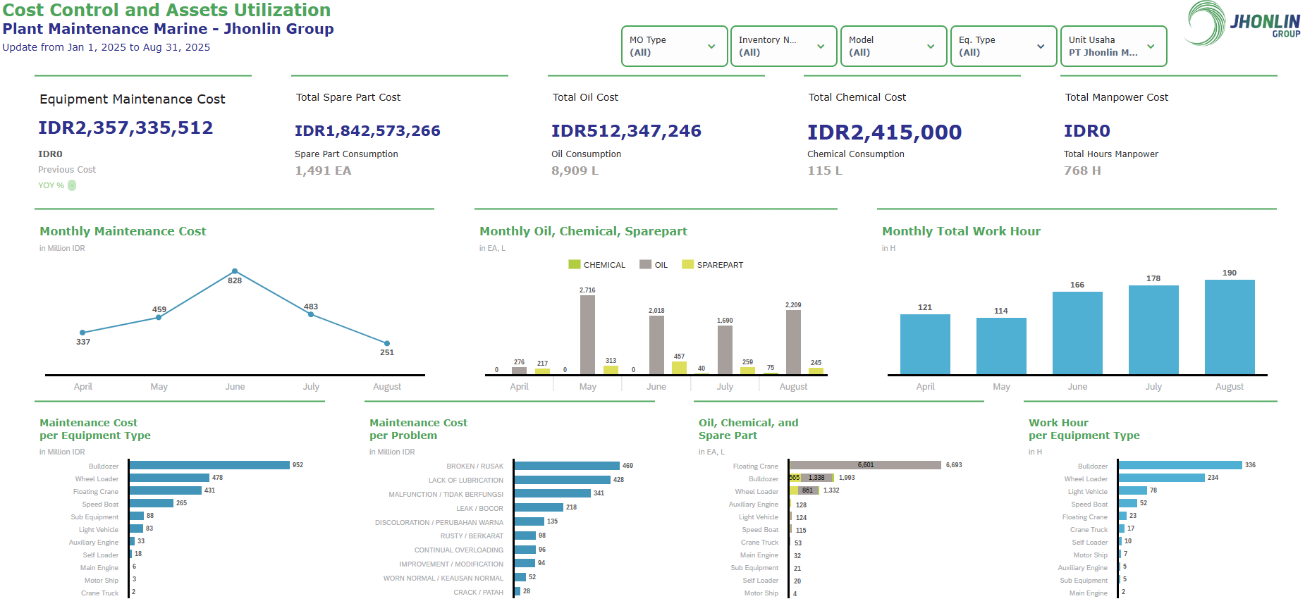Select the OIL legend color swatch
Image resolution: width=1305 pixels, height=606 pixels.
[x=646, y=265]
